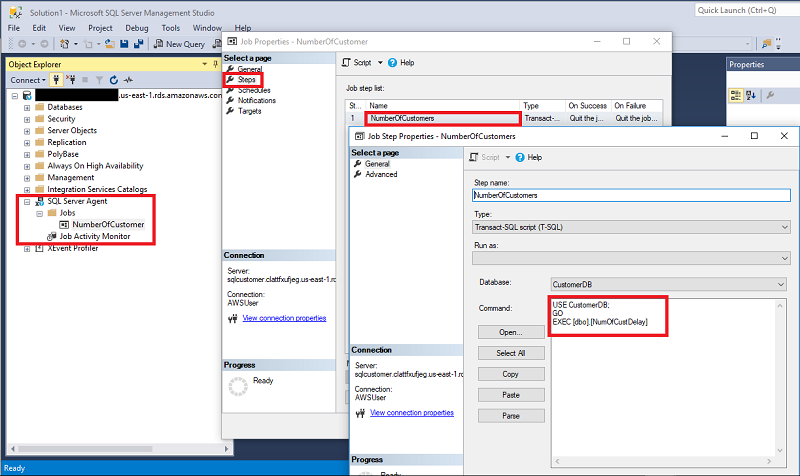Open the Run as dropdown
This screenshot has height=476, width=800.
tap(631, 258)
